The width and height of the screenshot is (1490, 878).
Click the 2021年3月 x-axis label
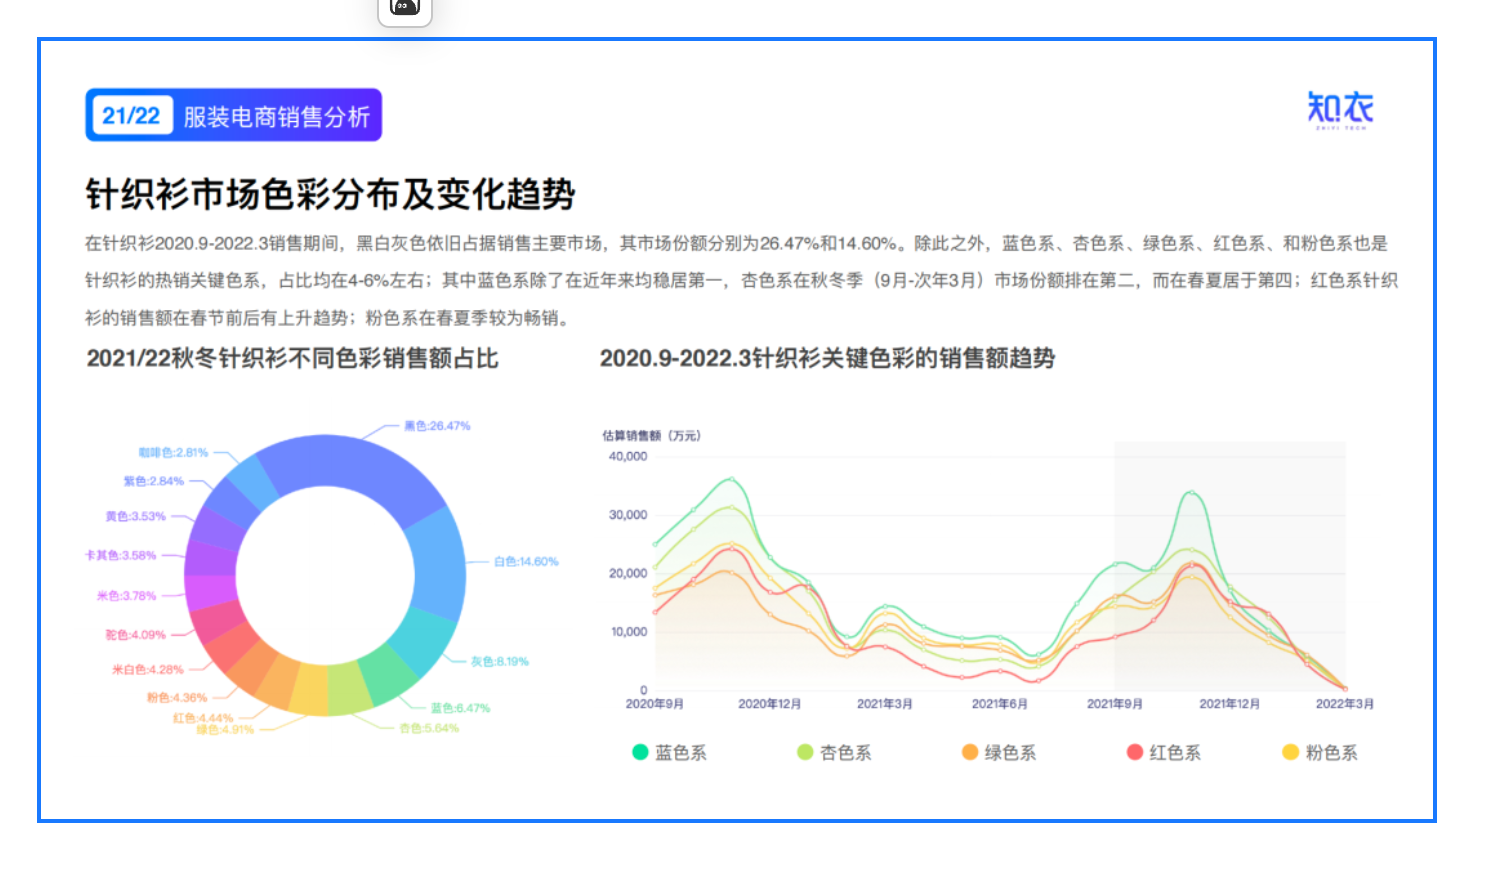[885, 704]
